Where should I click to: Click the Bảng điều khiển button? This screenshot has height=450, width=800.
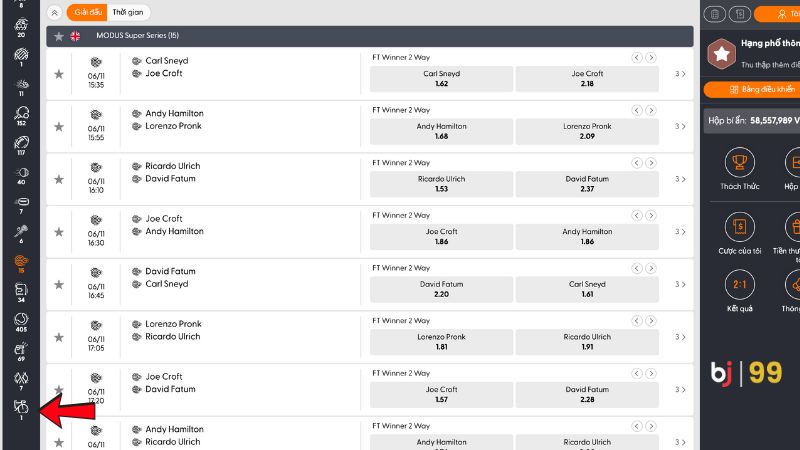click(x=753, y=89)
